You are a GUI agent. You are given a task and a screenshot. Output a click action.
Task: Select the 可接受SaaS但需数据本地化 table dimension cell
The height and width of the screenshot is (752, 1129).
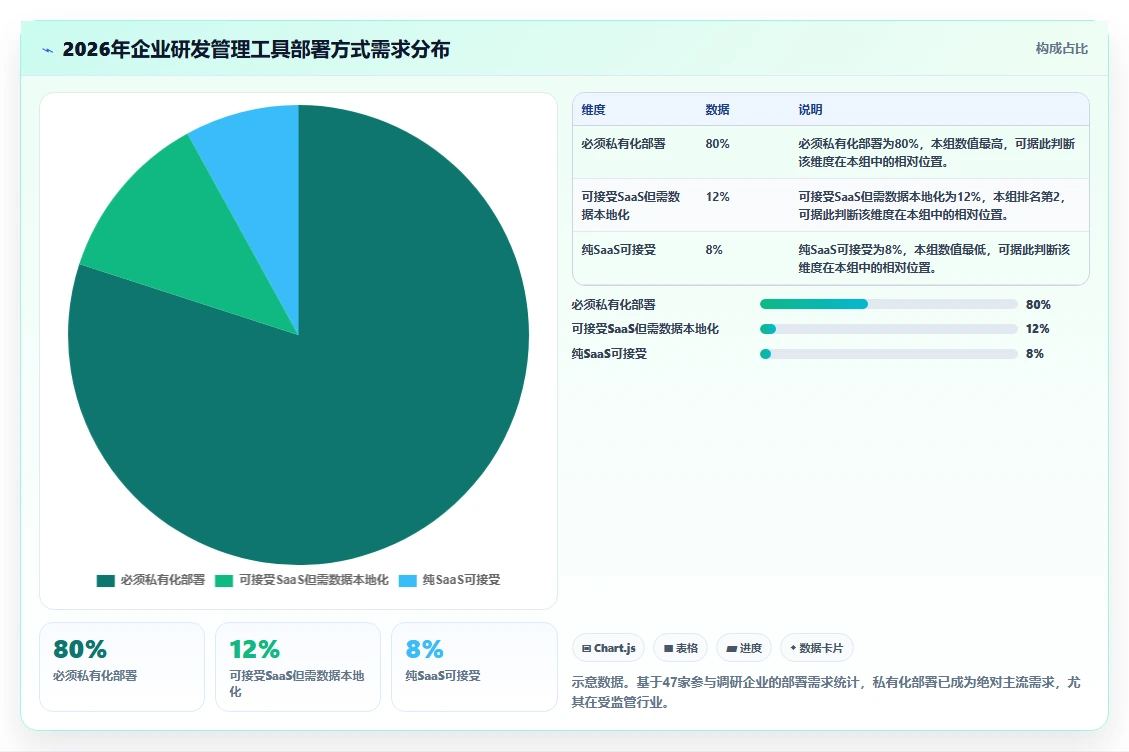click(x=631, y=205)
